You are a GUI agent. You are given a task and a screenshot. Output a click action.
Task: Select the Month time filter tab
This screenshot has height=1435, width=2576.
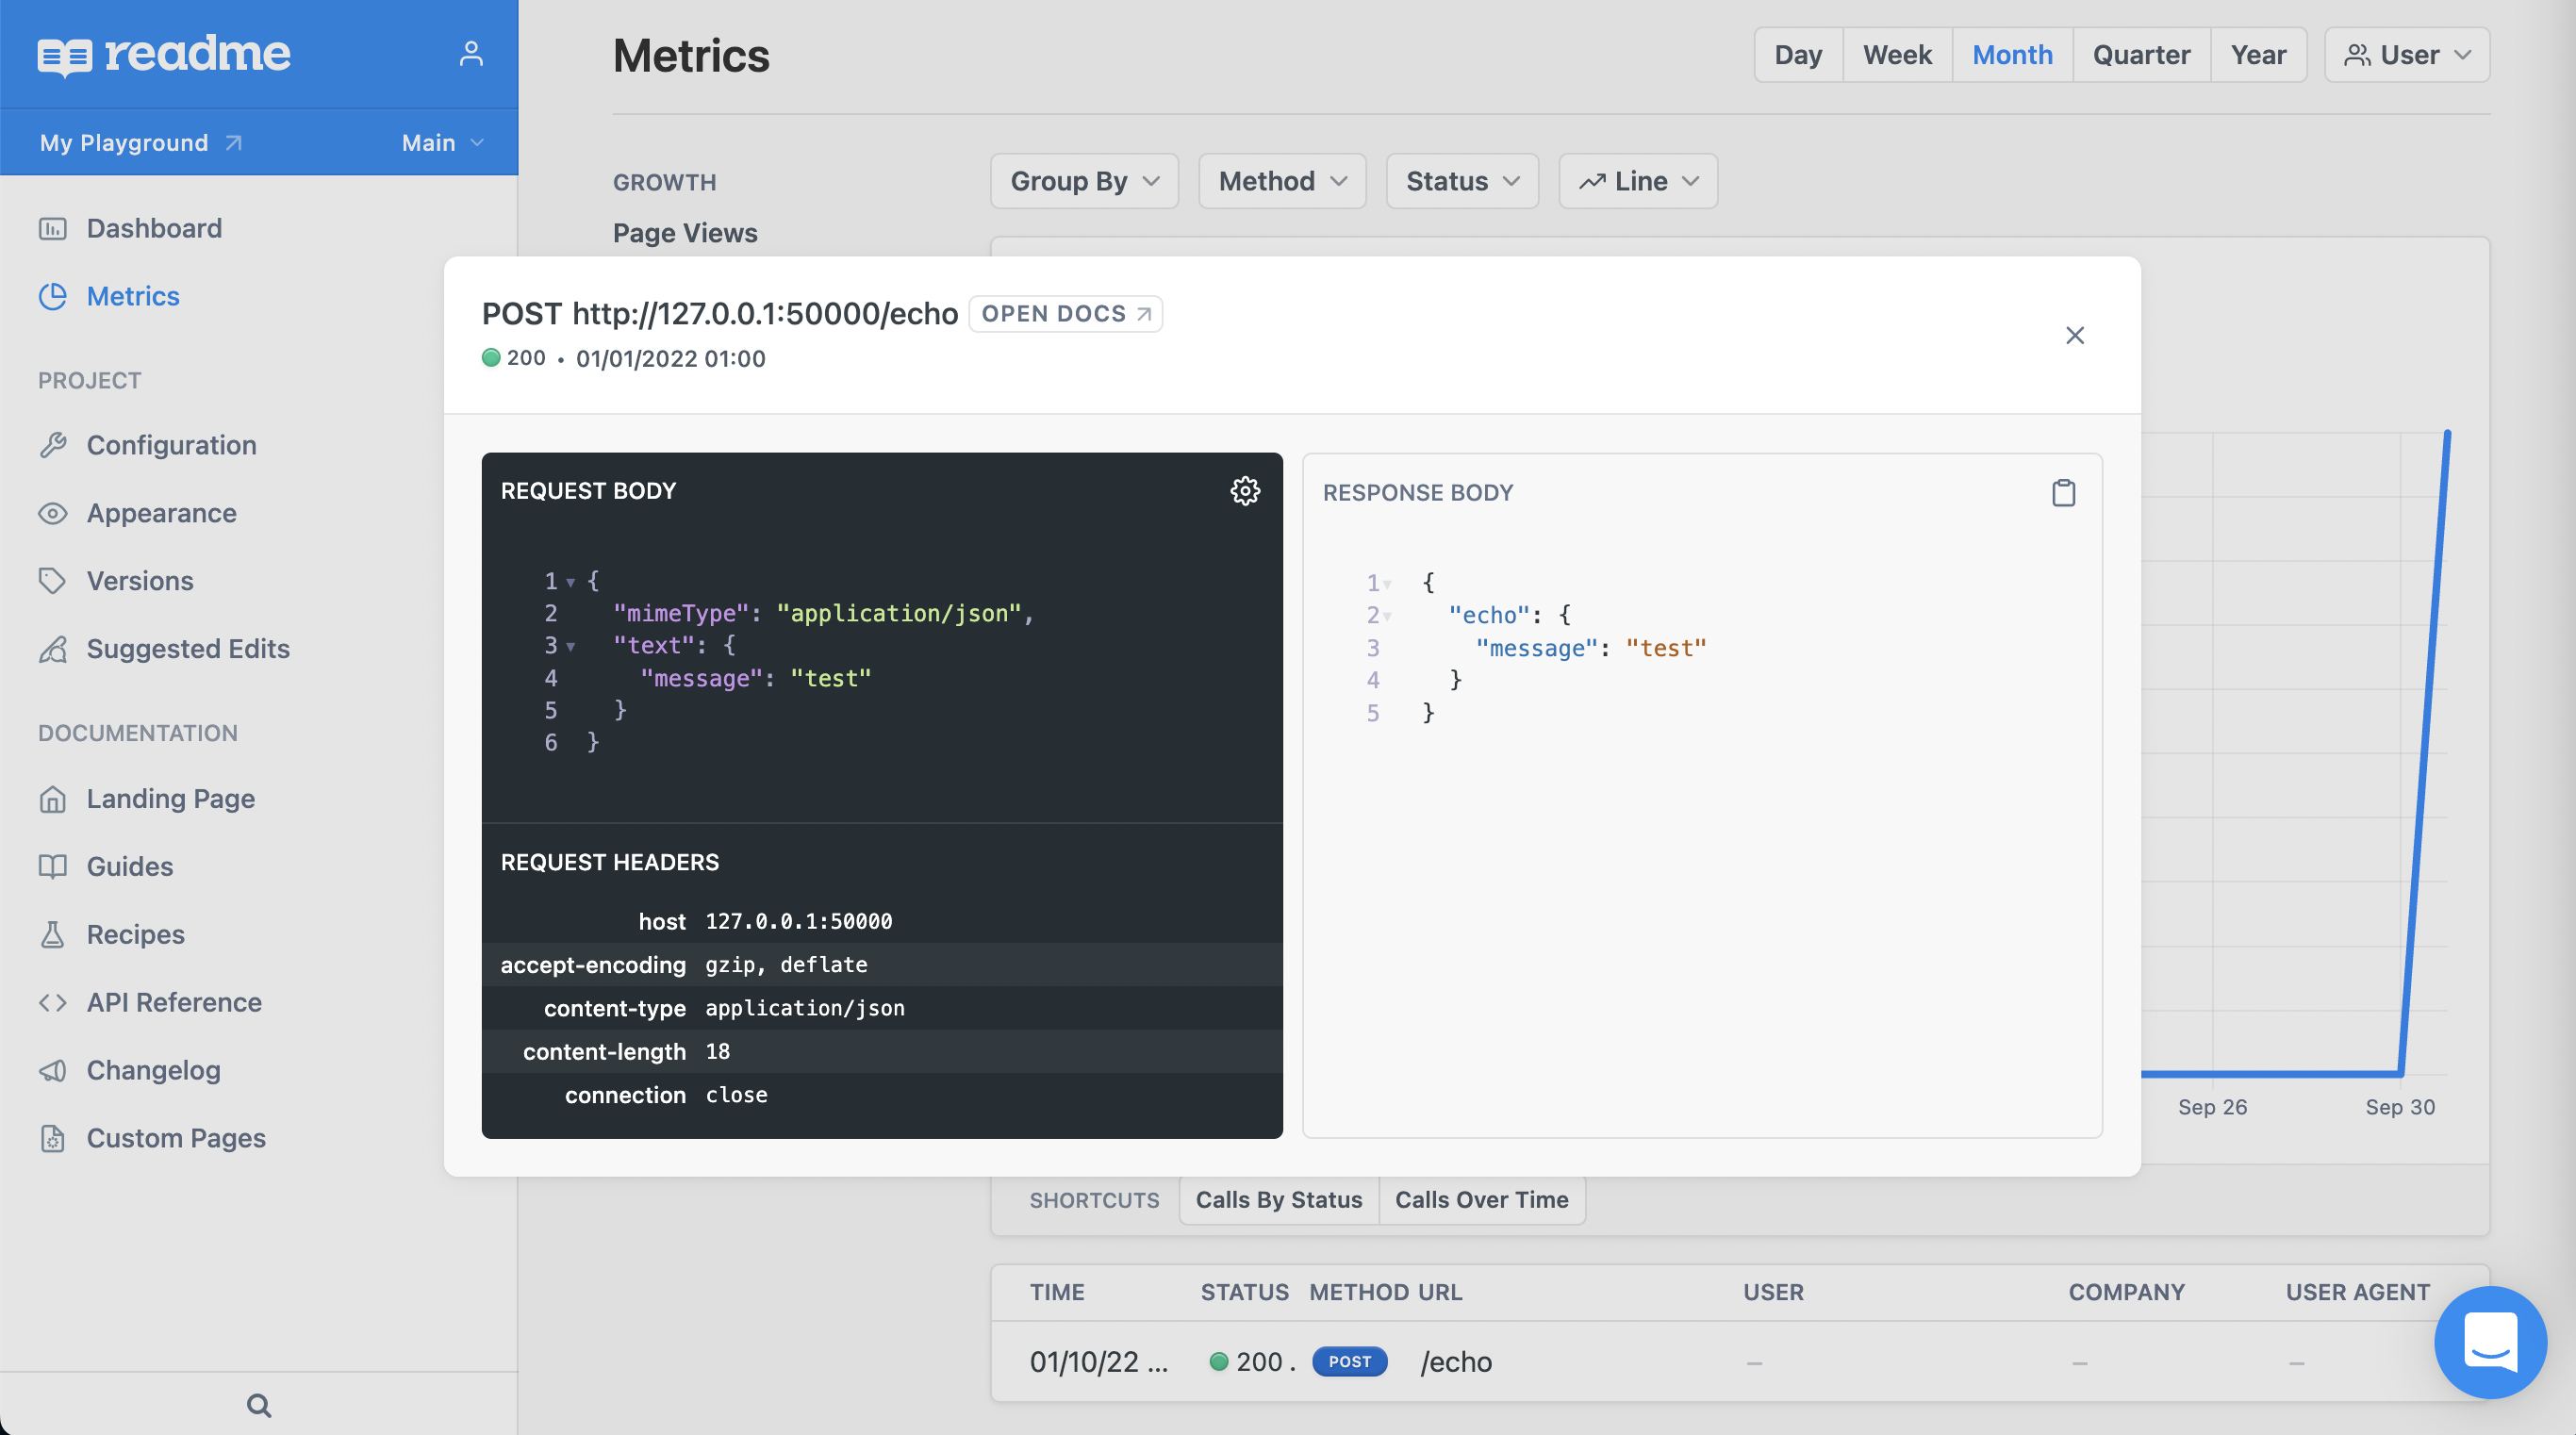coord(2012,55)
